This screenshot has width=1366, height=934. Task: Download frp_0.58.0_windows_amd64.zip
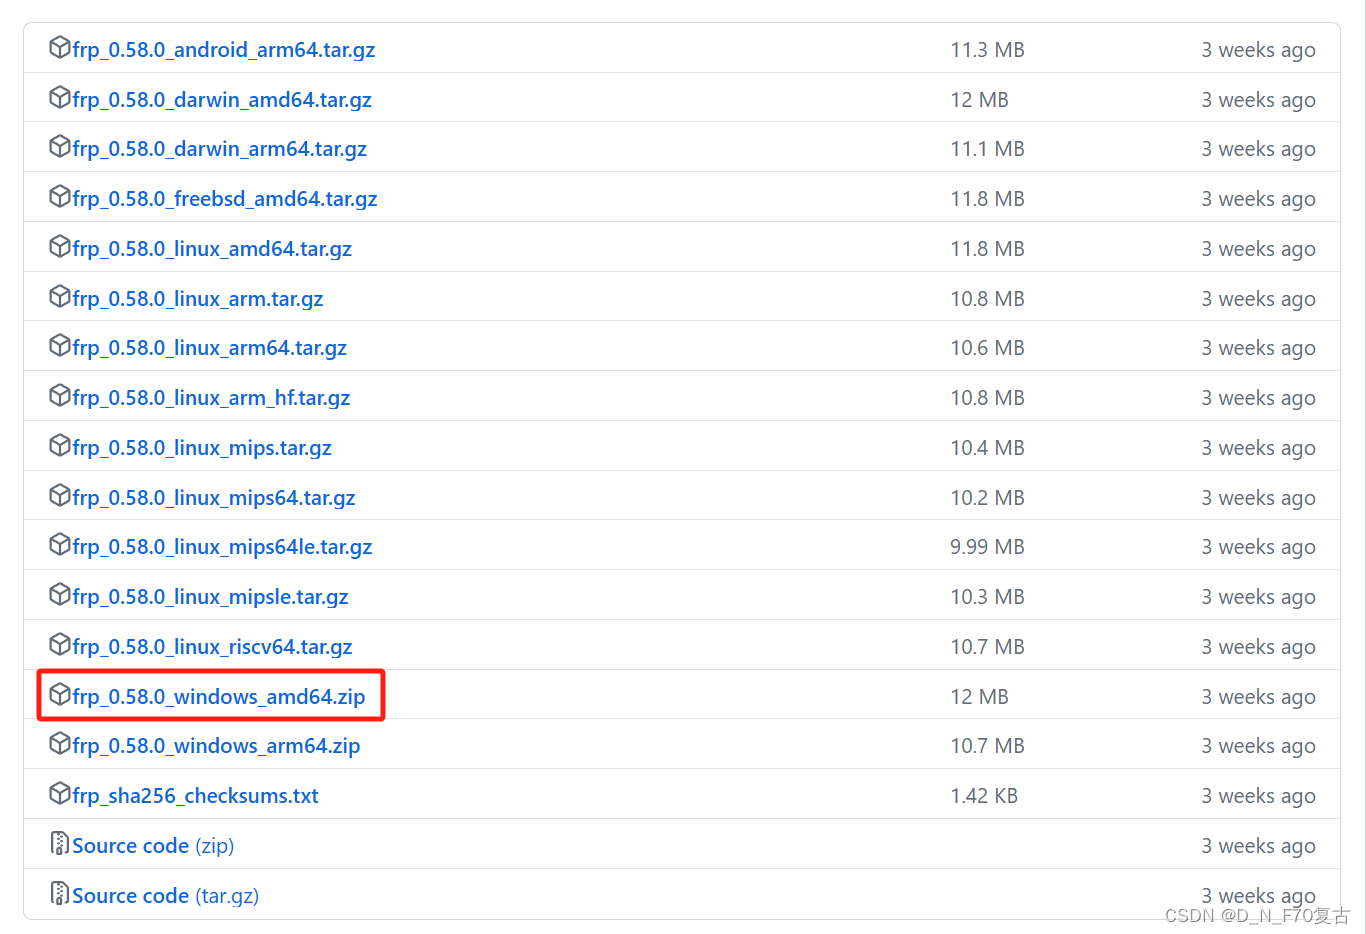[x=219, y=697]
